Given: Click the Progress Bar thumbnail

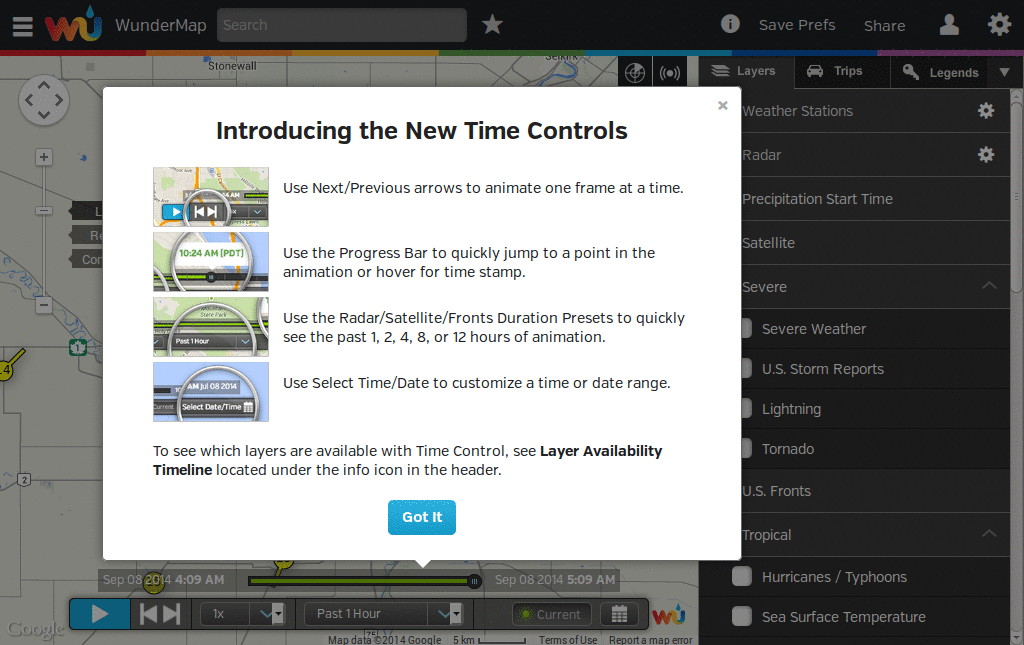Looking at the screenshot, I should [211, 262].
